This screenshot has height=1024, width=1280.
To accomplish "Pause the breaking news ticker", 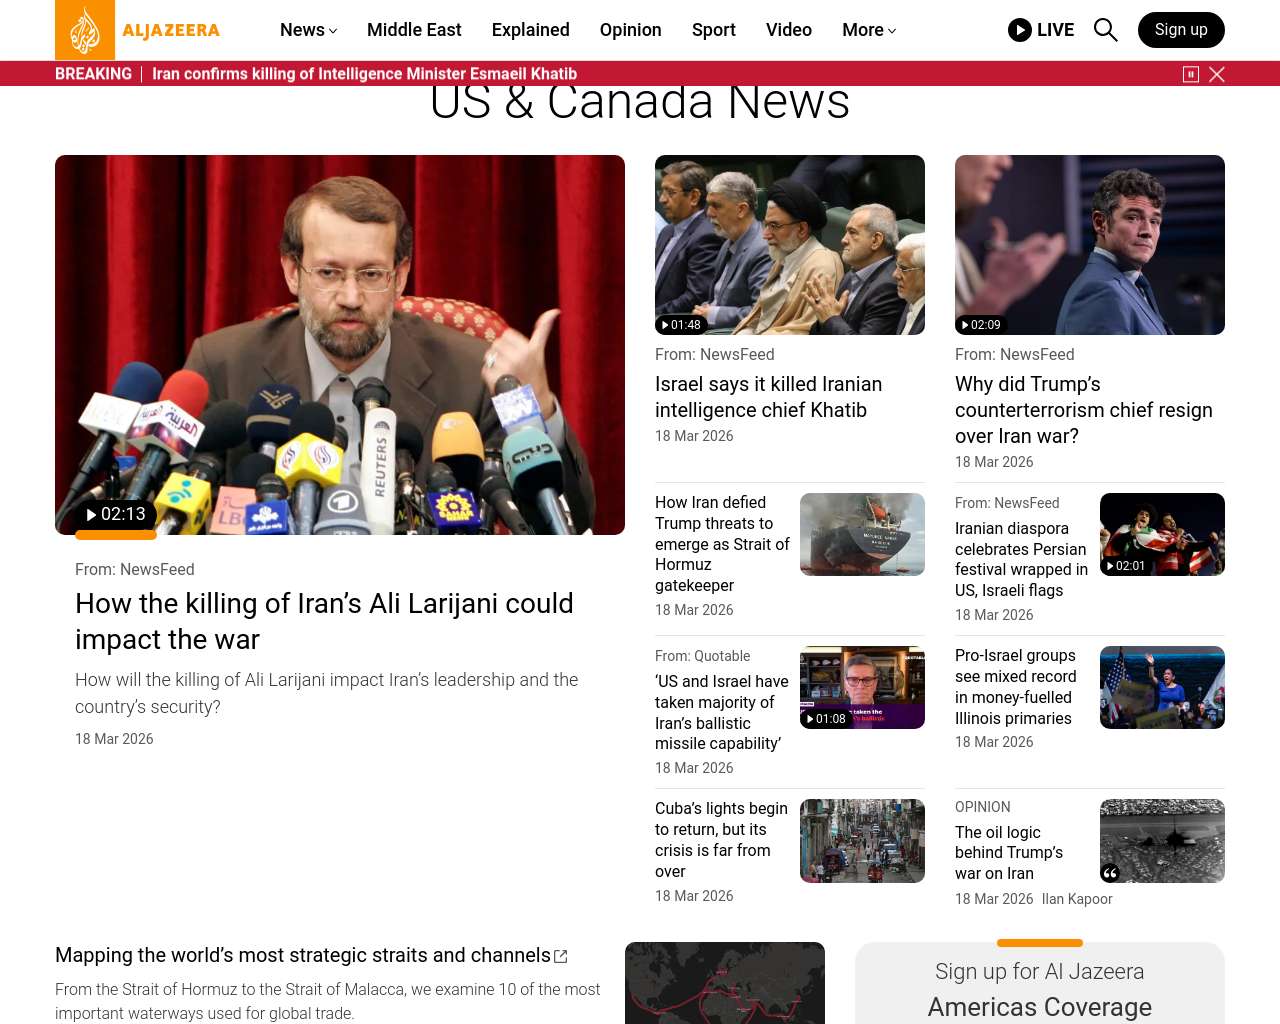I will 1191,74.
